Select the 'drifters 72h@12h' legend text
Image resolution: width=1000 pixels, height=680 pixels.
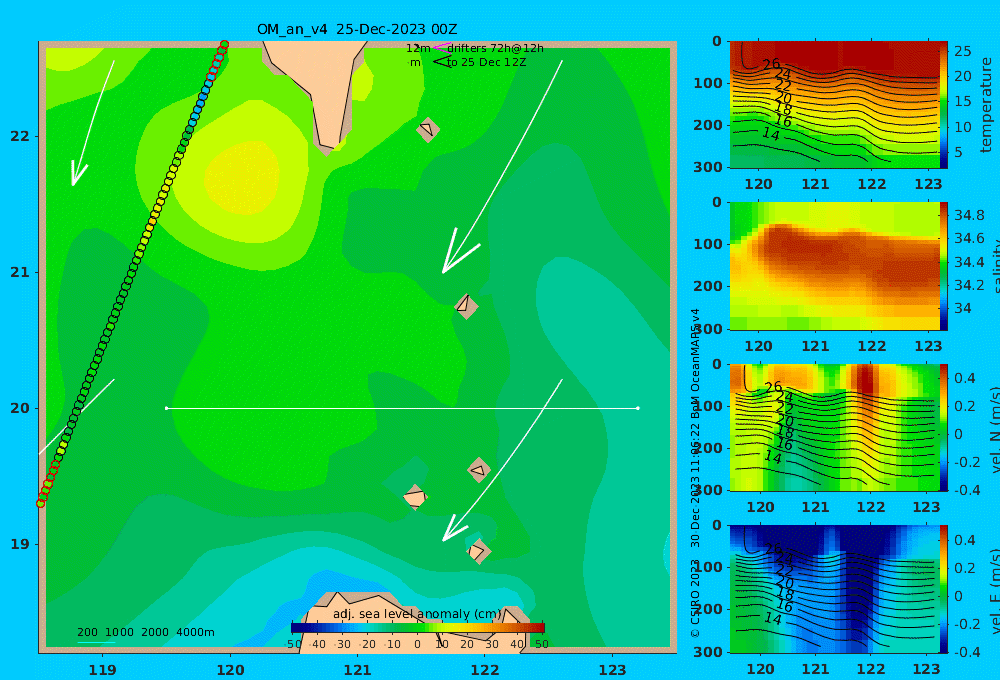[495, 48]
